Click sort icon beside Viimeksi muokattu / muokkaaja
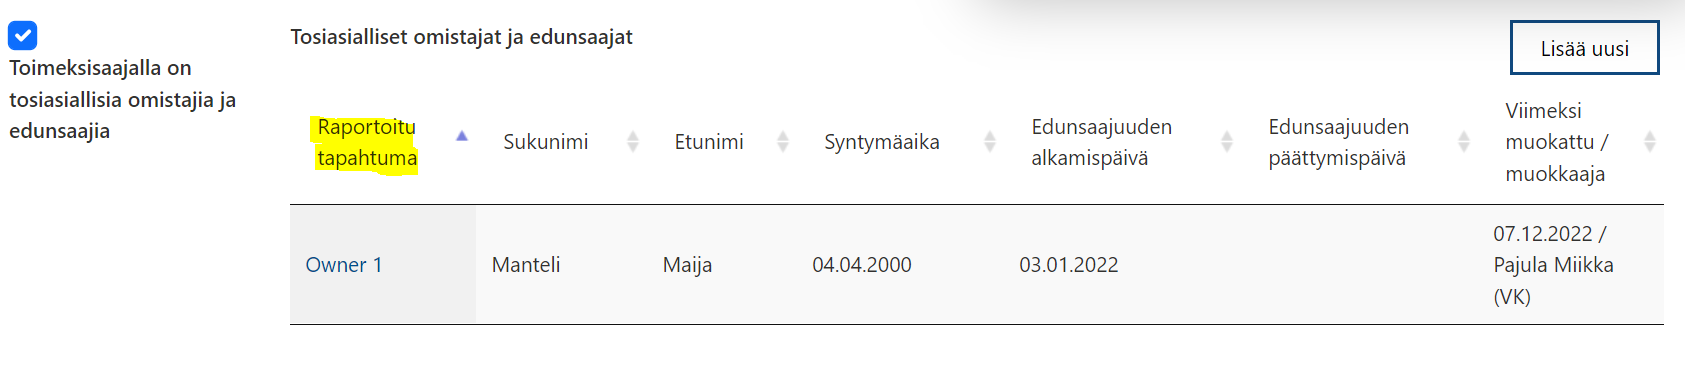This screenshot has width=1685, height=371. click(1650, 142)
